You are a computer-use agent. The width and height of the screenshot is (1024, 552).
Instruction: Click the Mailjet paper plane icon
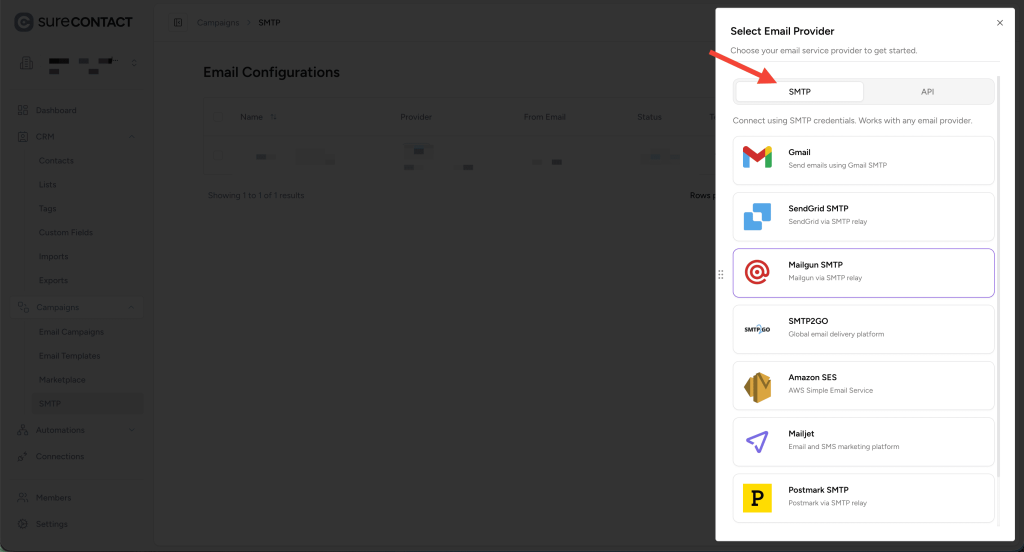point(757,441)
